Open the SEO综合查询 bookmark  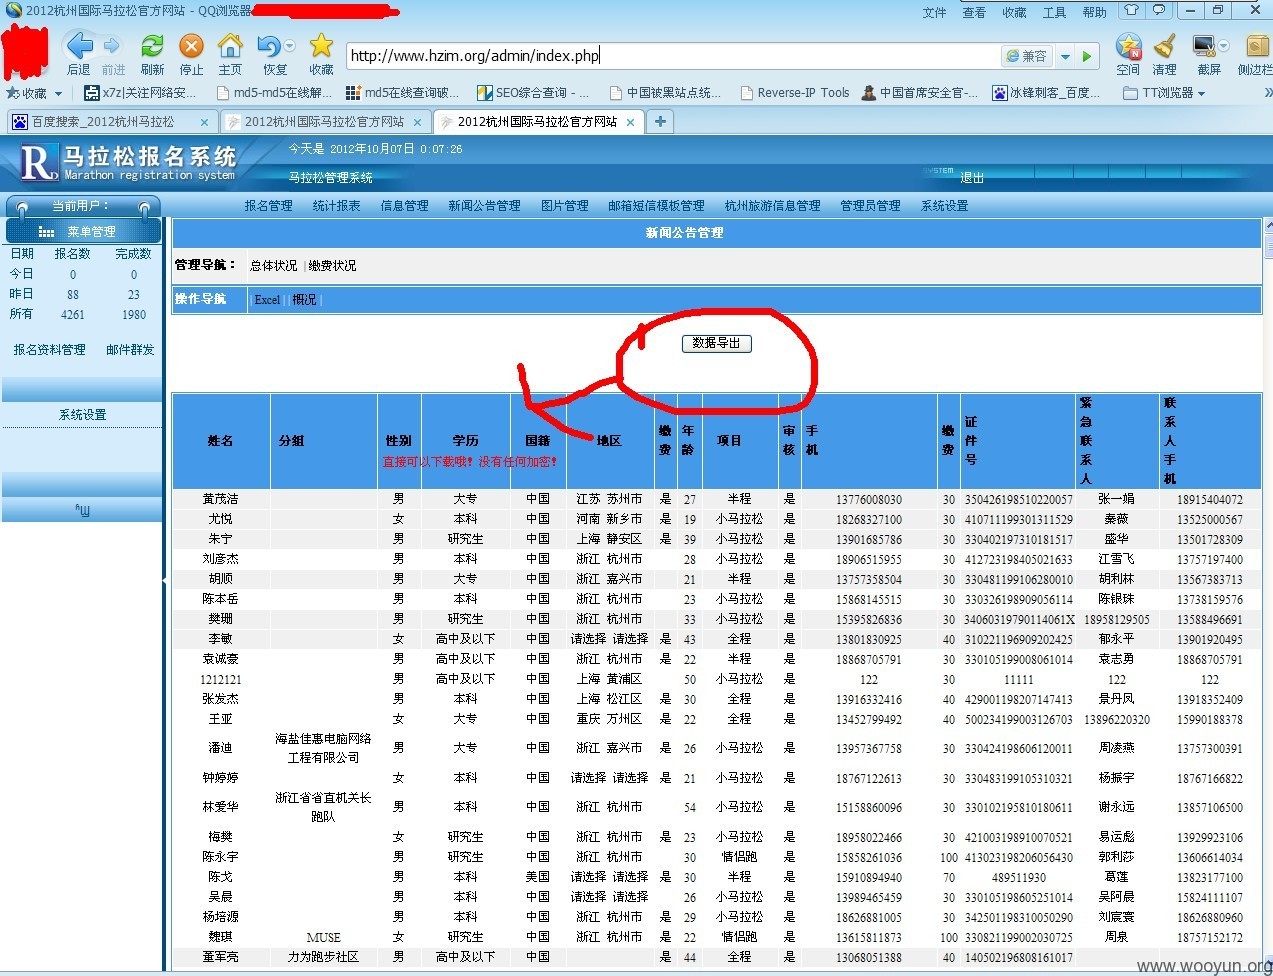point(534,93)
